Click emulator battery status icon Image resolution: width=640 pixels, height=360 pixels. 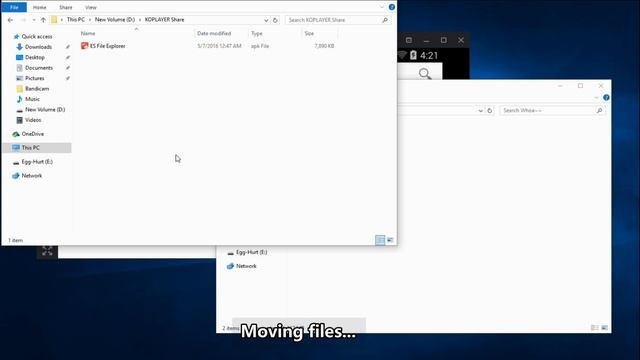tap(413, 55)
